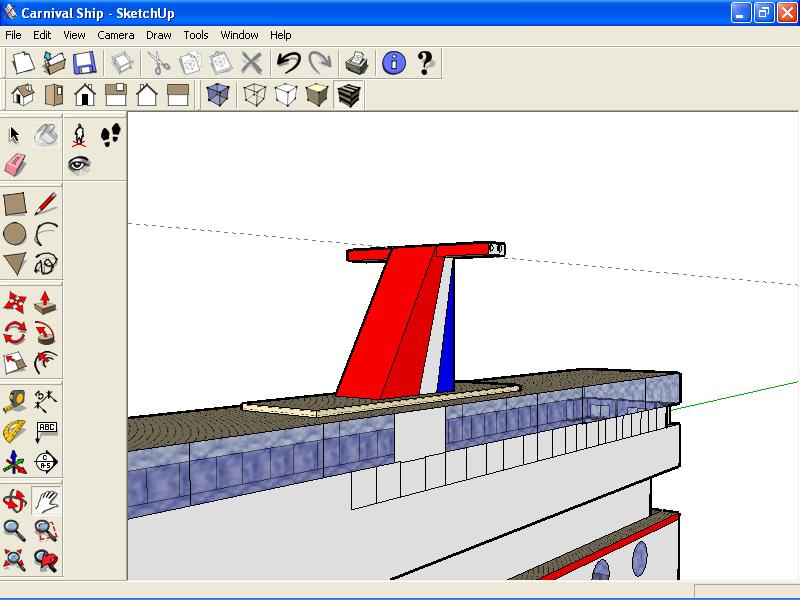Switch to the Iso view
800x600 pixels.
pos(23,95)
